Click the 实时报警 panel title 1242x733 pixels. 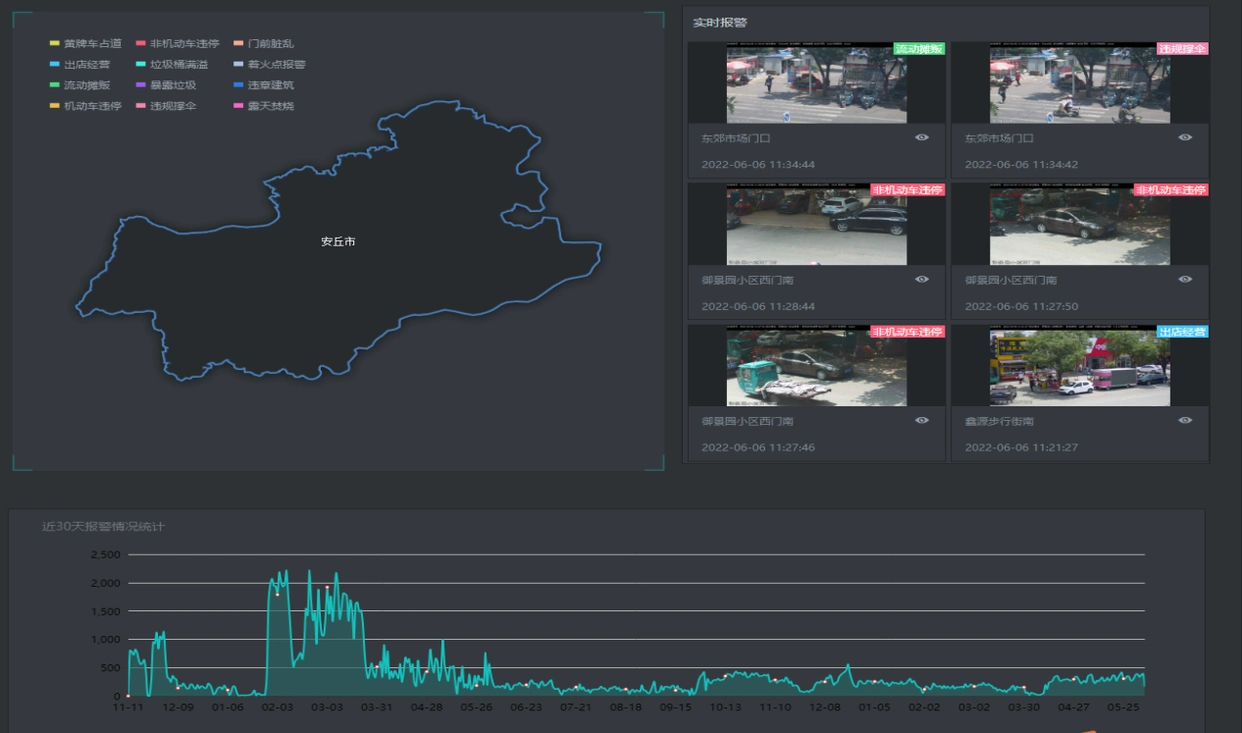pyautogui.click(x=720, y=23)
